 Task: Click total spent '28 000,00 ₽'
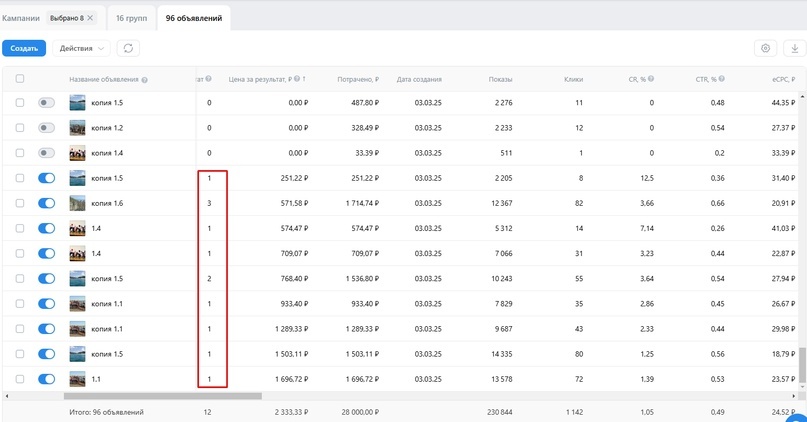(x=360, y=412)
